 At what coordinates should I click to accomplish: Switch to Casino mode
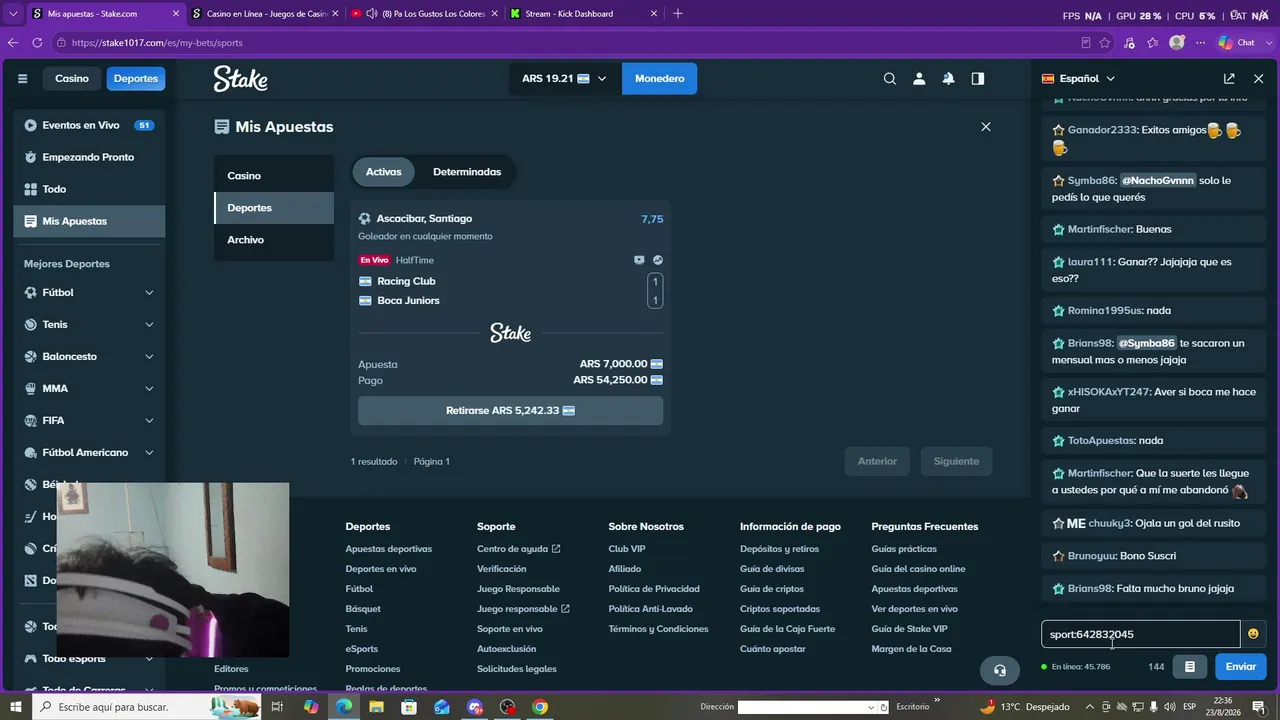click(x=72, y=78)
